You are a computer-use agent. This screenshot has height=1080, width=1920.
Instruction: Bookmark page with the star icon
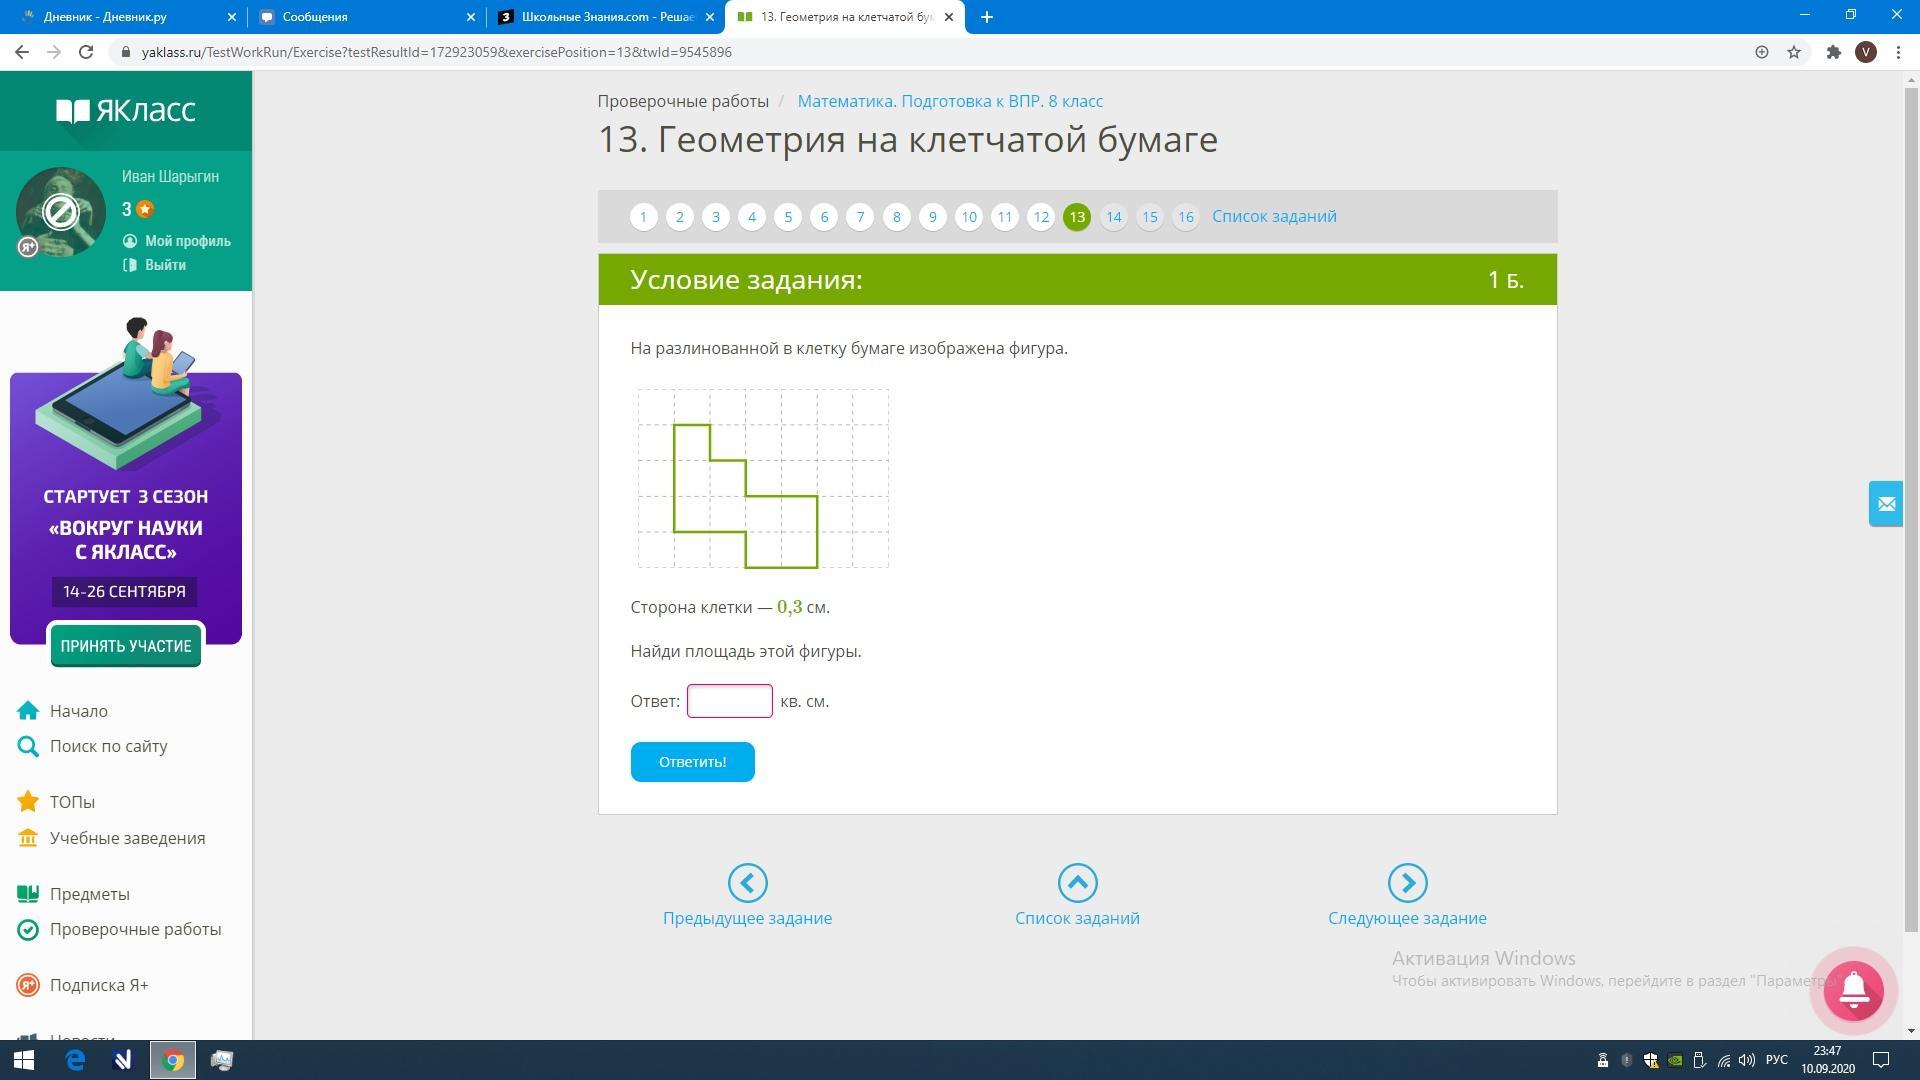tap(1794, 52)
